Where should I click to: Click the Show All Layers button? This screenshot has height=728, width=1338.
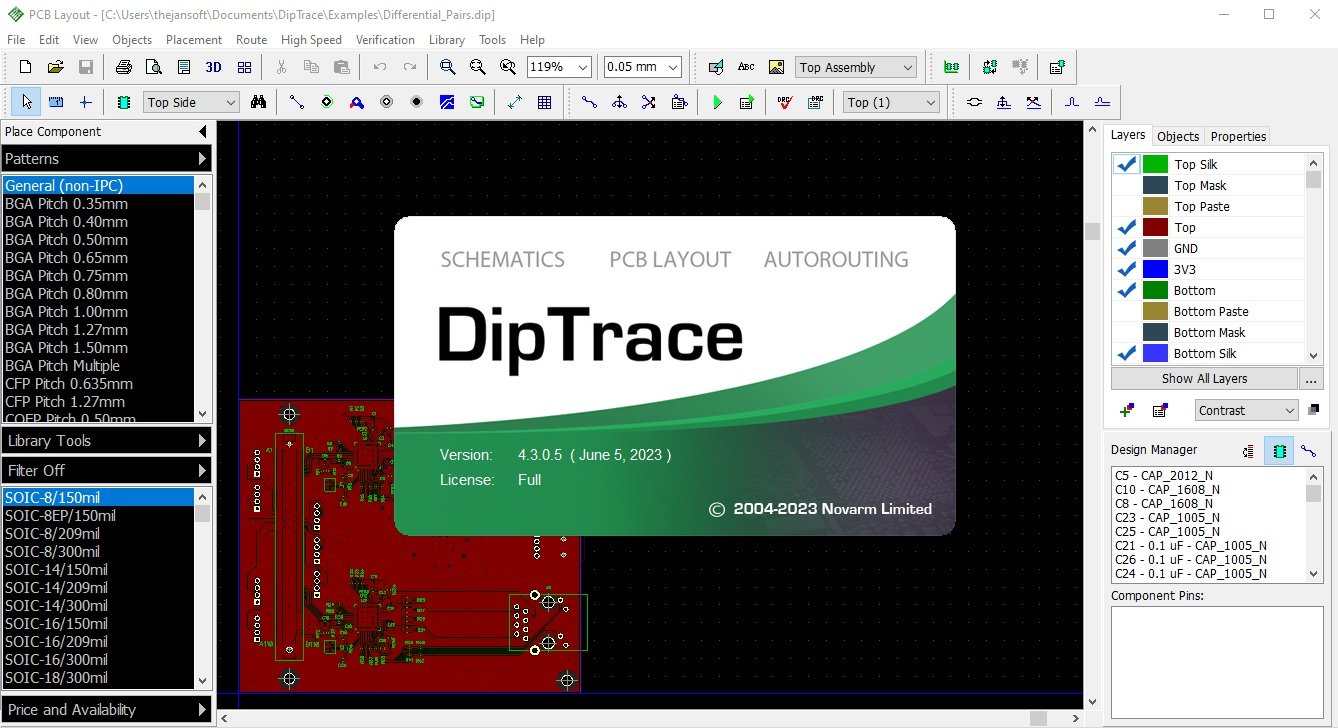click(x=1204, y=379)
